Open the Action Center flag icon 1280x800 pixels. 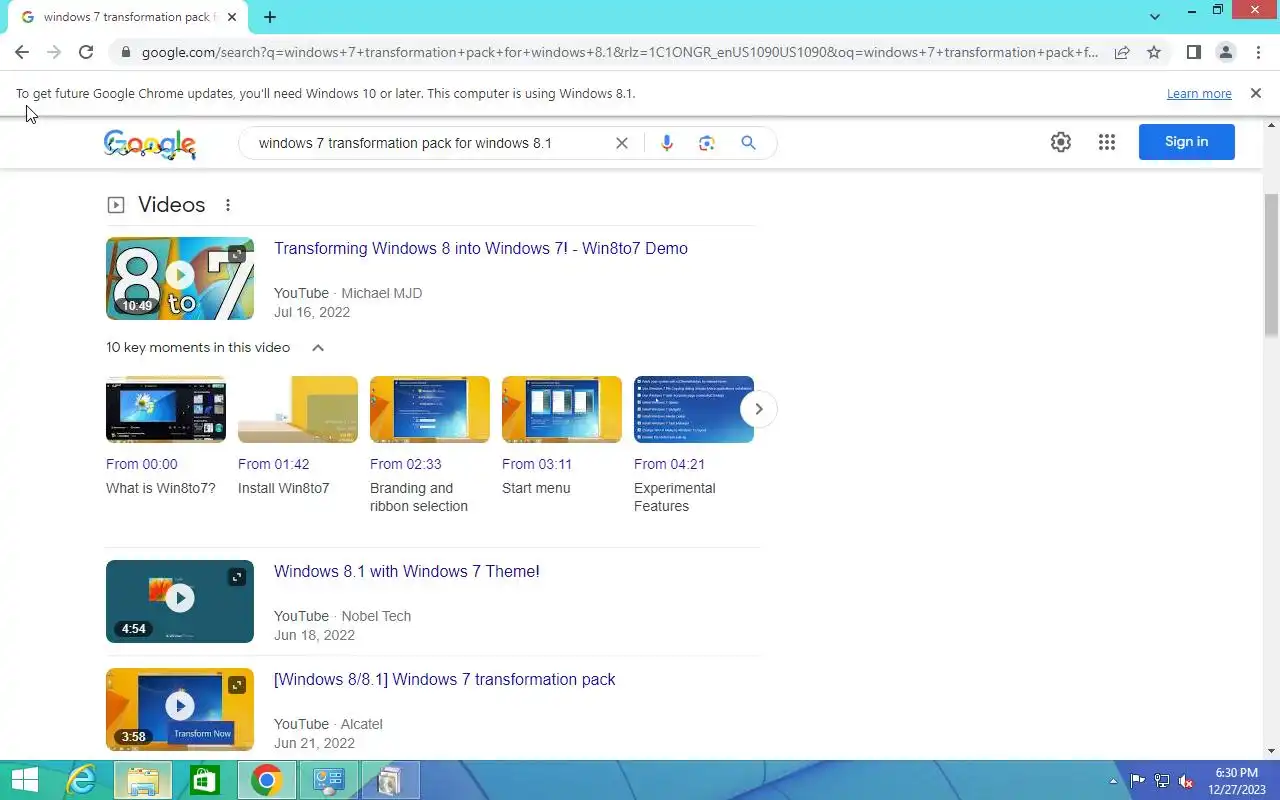[x=1138, y=781]
